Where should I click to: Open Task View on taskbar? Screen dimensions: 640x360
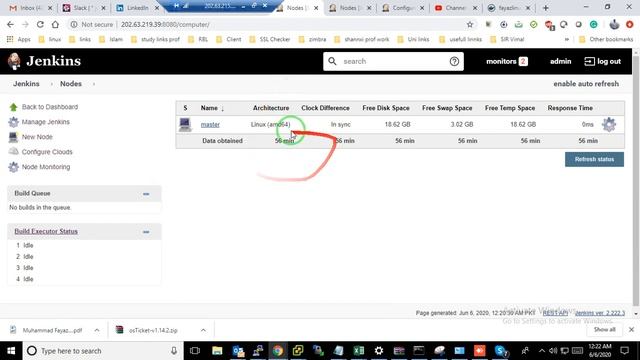(x=195, y=351)
